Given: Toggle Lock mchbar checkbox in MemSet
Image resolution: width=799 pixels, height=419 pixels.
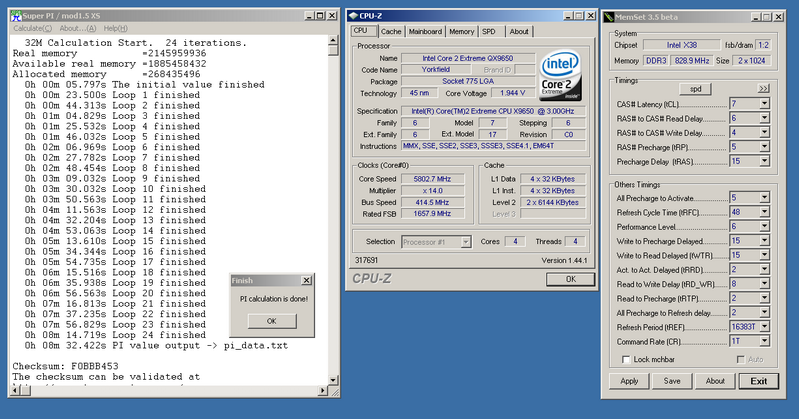Looking at the screenshot, I should (626, 359).
